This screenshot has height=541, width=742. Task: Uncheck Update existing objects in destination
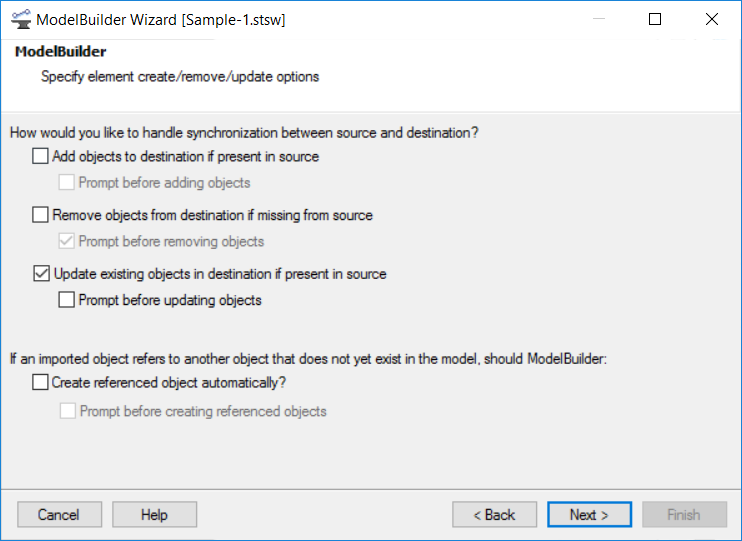[x=41, y=273]
